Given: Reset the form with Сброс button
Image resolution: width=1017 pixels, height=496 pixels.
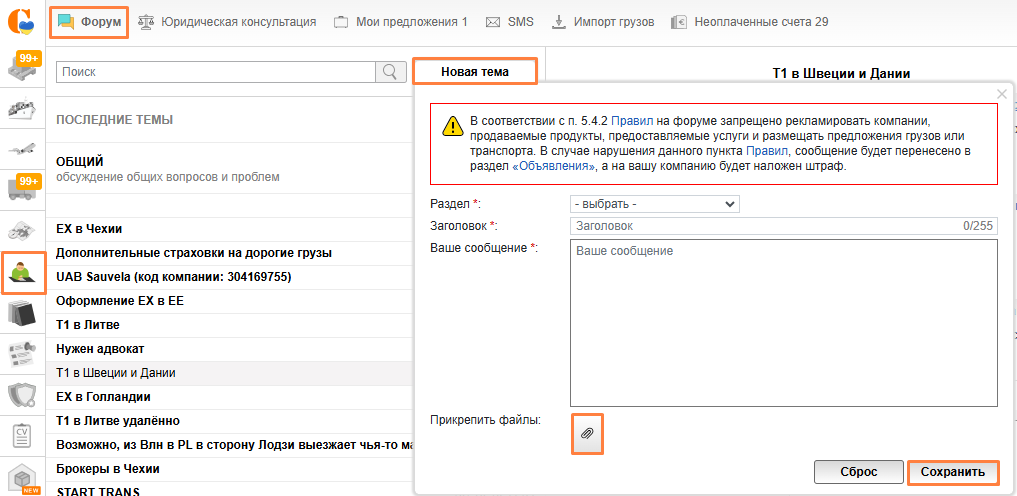Looking at the screenshot, I should point(858,472).
